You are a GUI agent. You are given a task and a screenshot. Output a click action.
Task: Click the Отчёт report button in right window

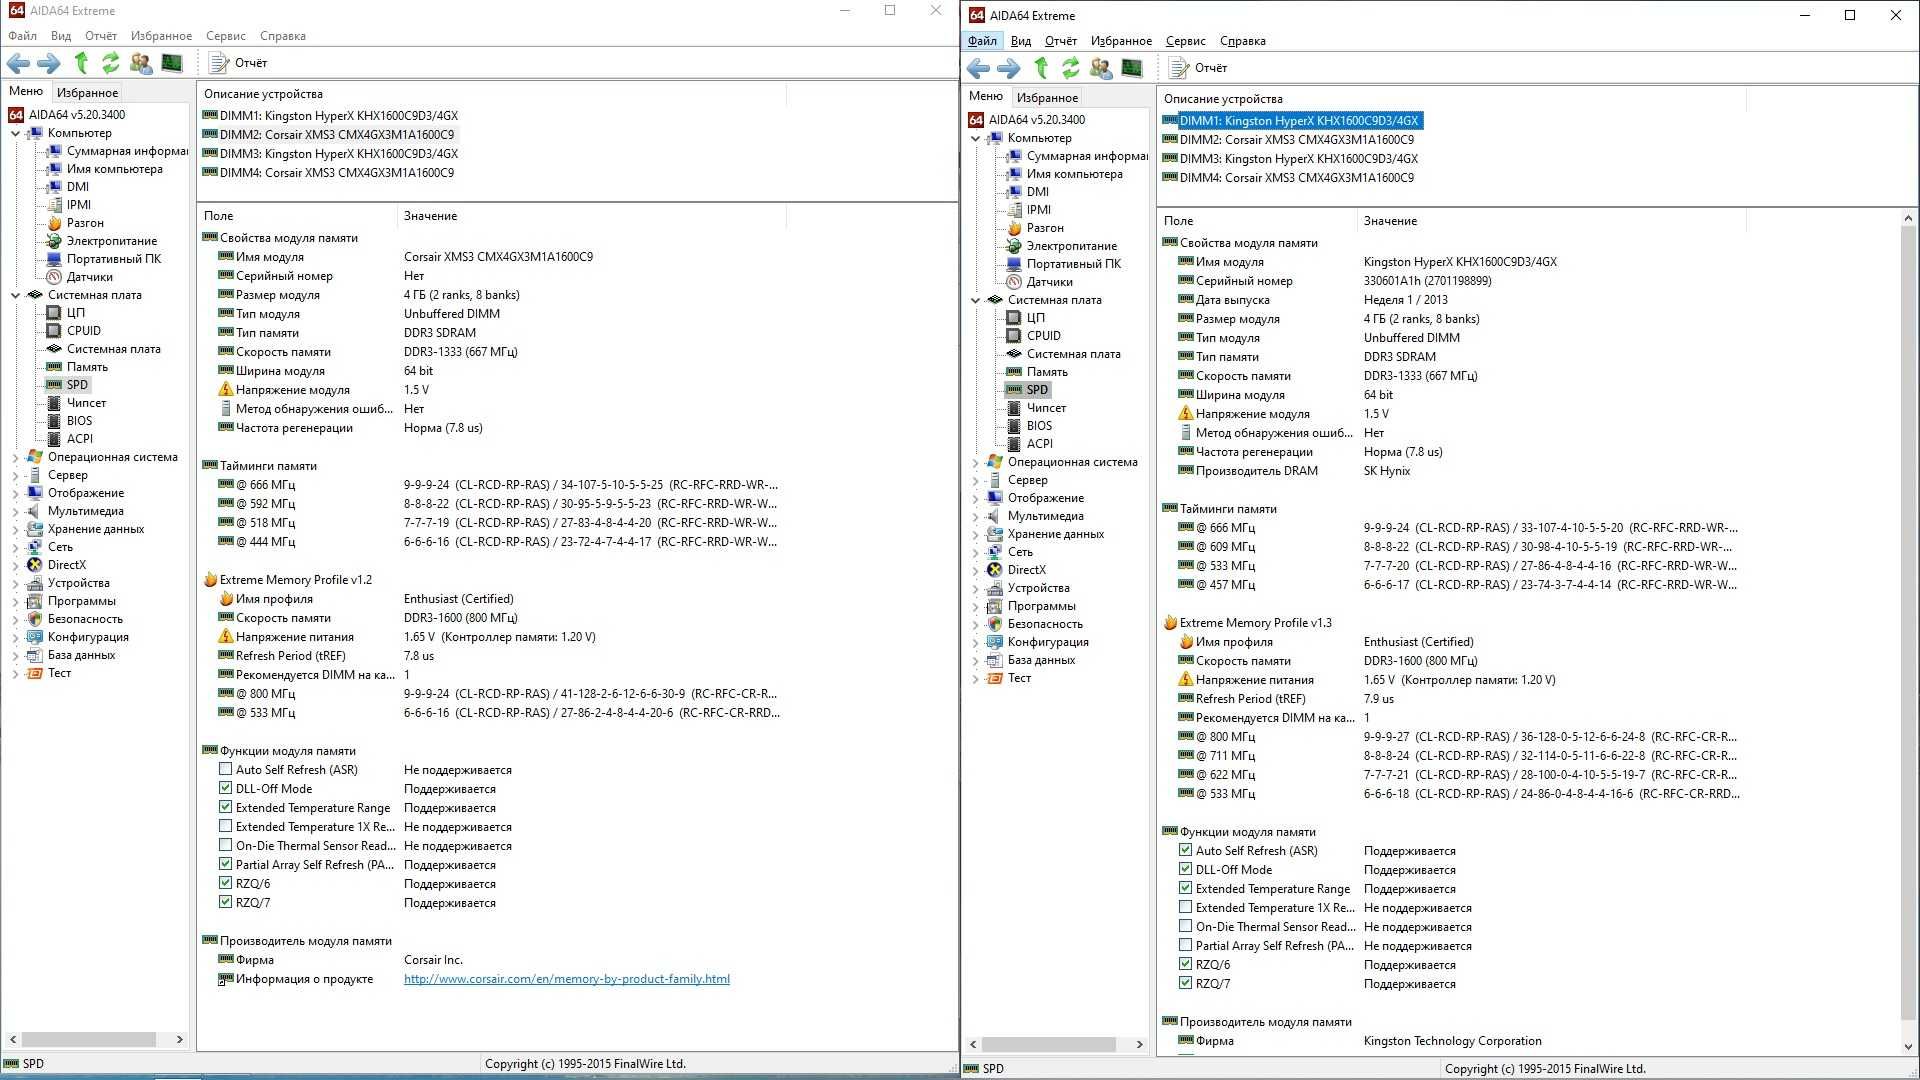click(x=1199, y=68)
